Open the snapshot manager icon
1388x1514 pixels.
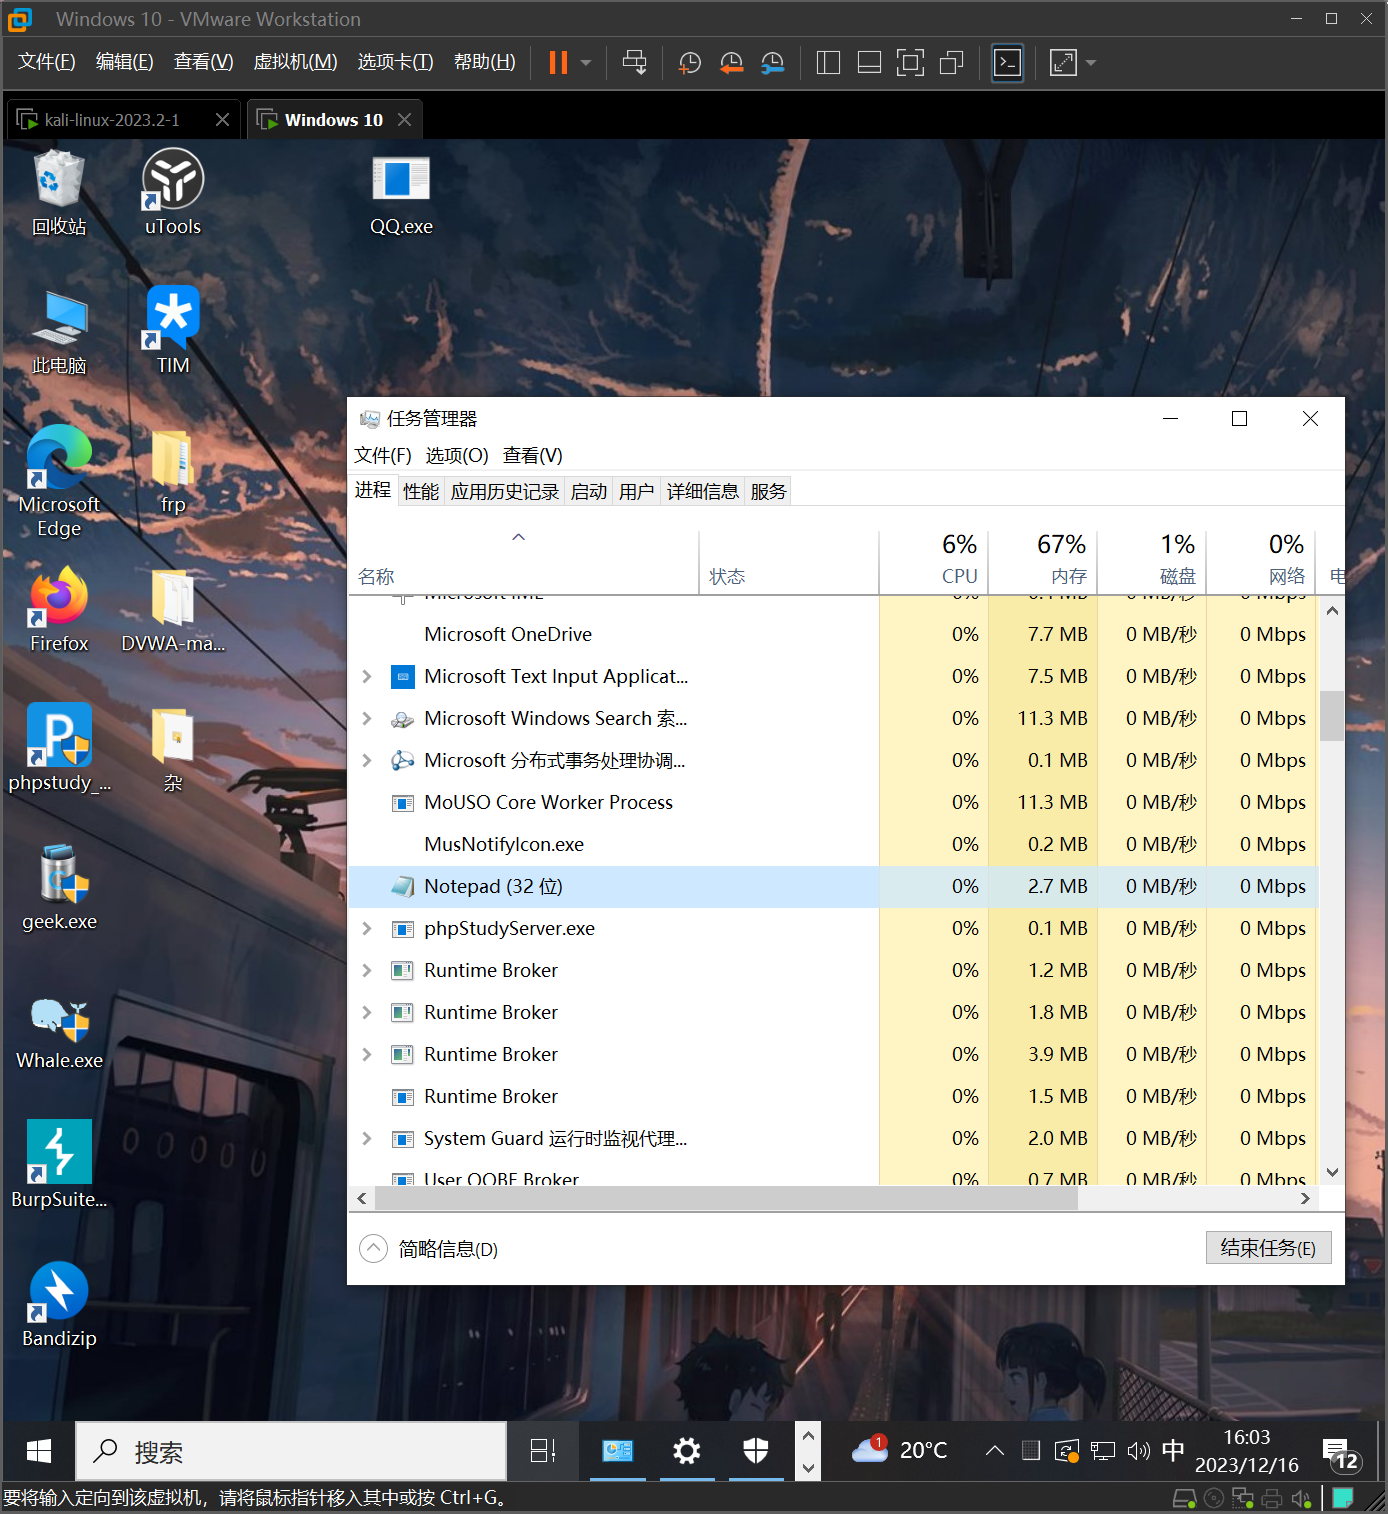click(772, 63)
